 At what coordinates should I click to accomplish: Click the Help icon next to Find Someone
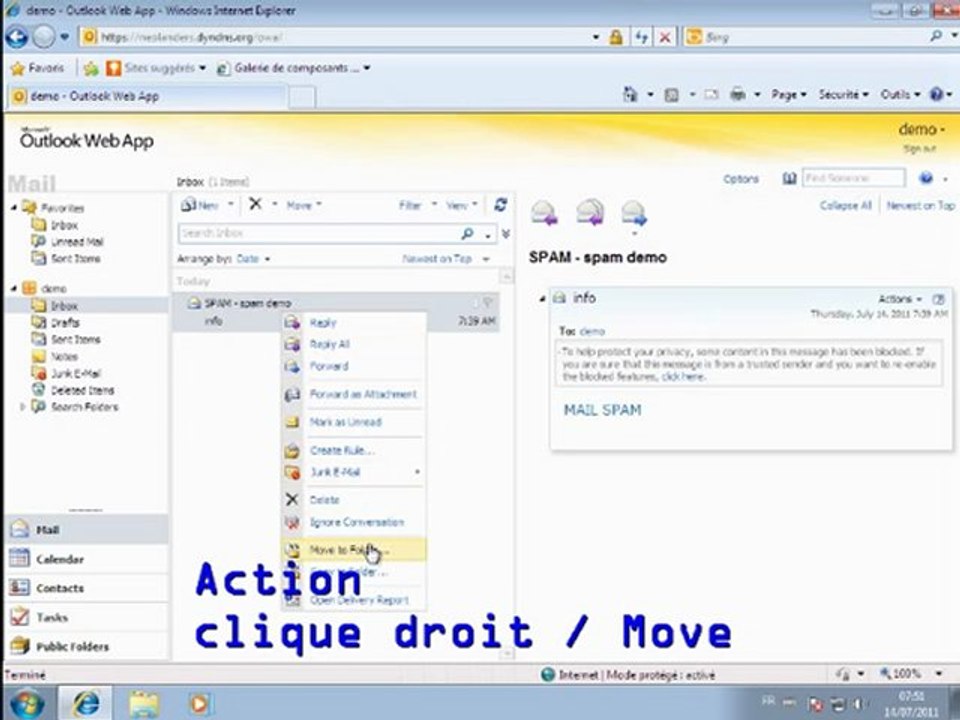coord(926,178)
